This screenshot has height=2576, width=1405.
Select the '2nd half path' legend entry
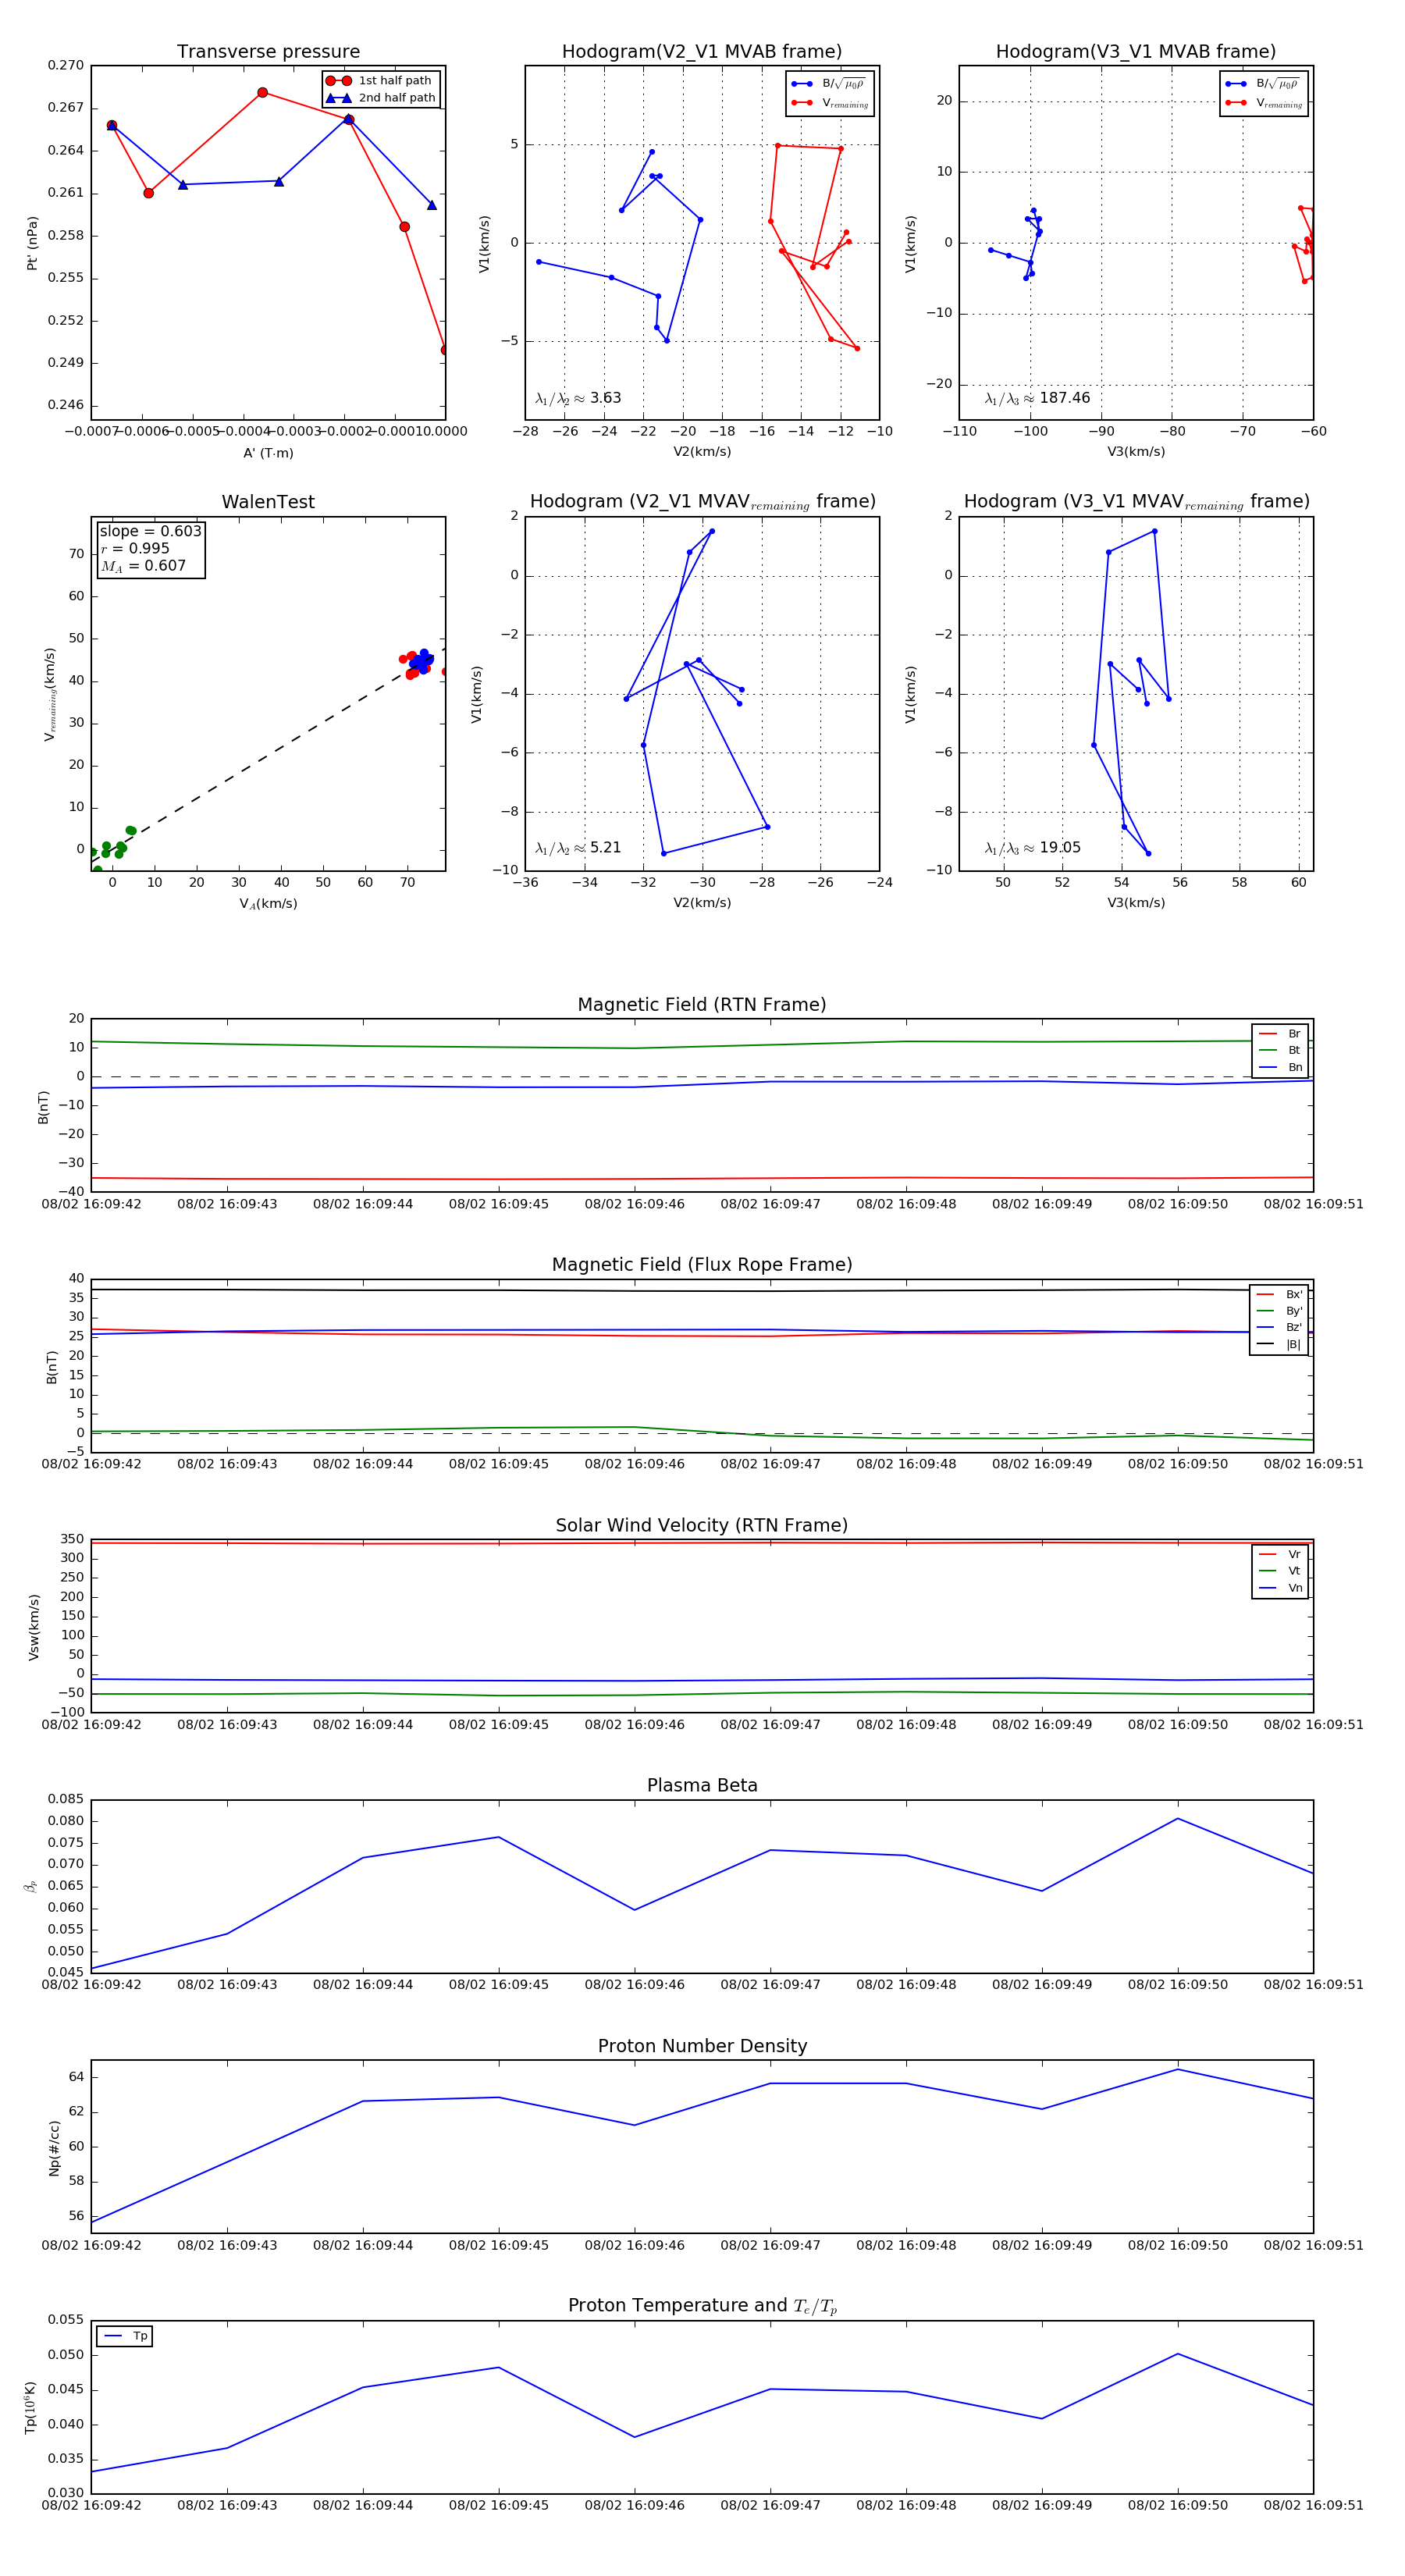pos(381,98)
